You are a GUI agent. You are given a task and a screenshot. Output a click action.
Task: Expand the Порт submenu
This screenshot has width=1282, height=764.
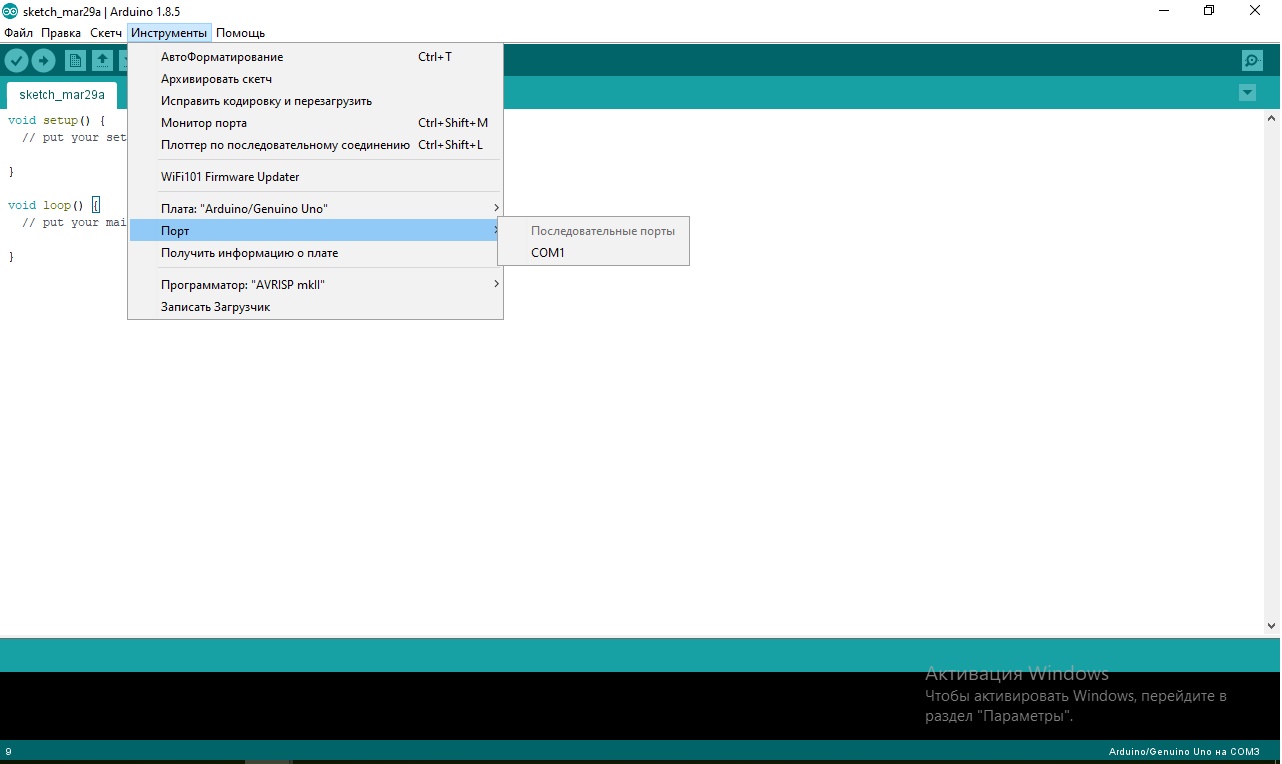pyautogui.click(x=315, y=231)
